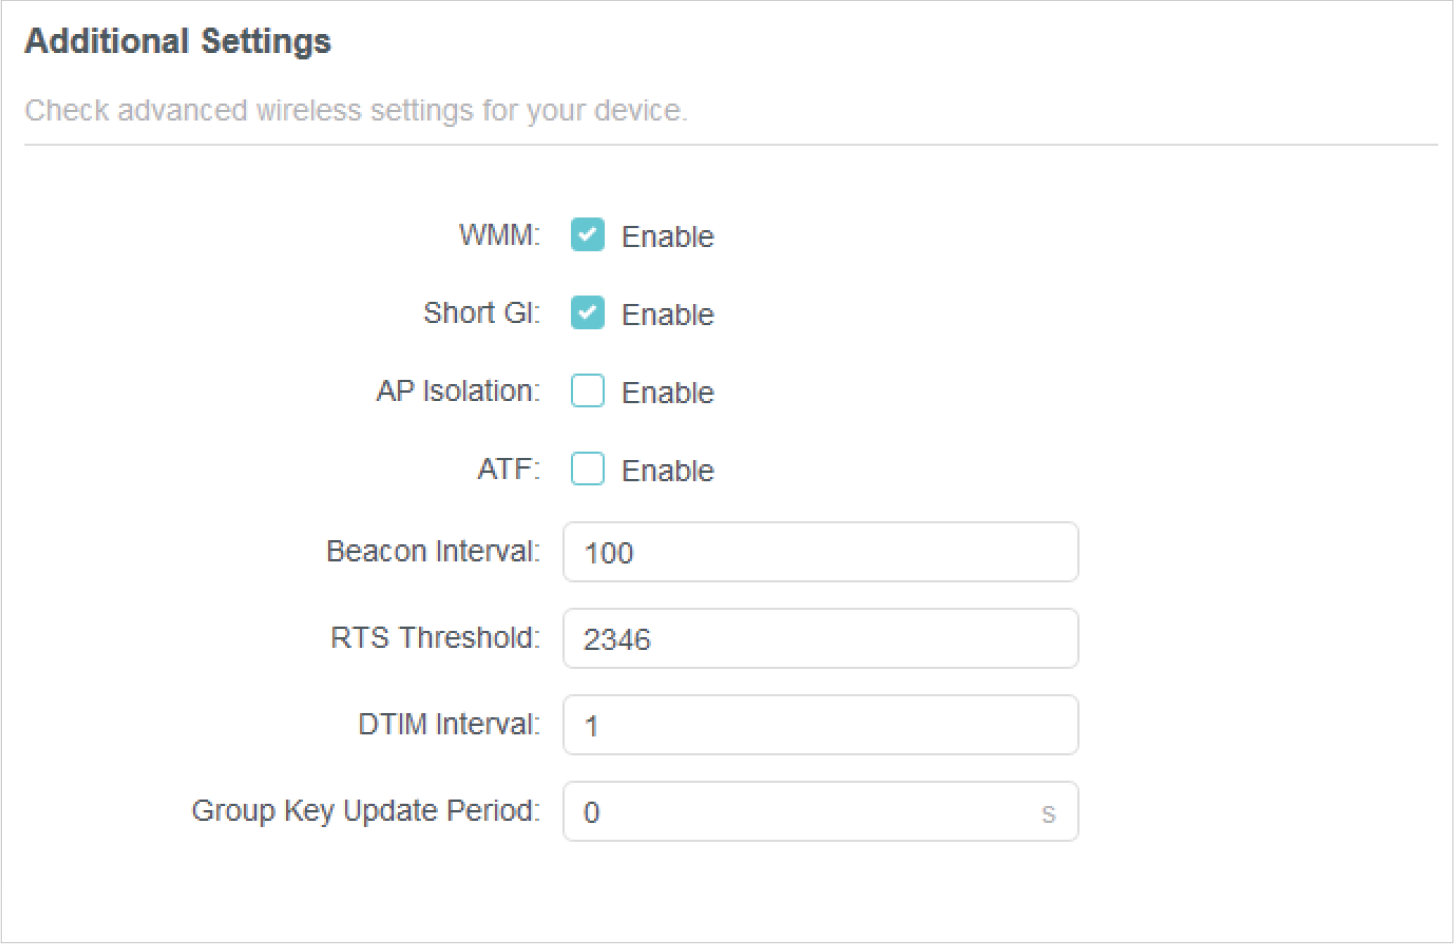
Task: Check the ATF checkbox
Action: click(x=587, y=469)
